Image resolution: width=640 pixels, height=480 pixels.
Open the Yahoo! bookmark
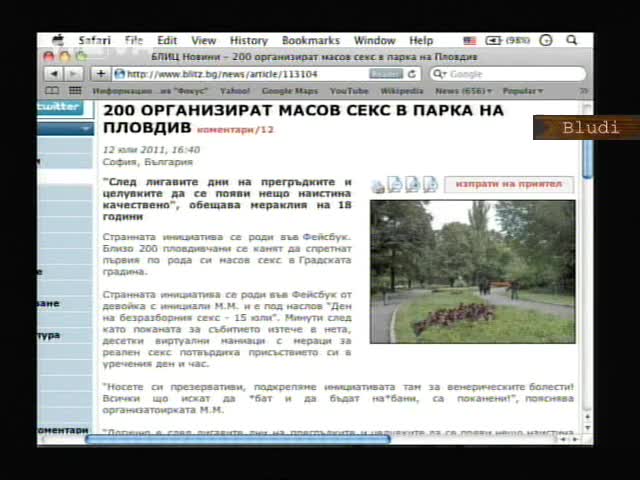click(x=235, y=91)
